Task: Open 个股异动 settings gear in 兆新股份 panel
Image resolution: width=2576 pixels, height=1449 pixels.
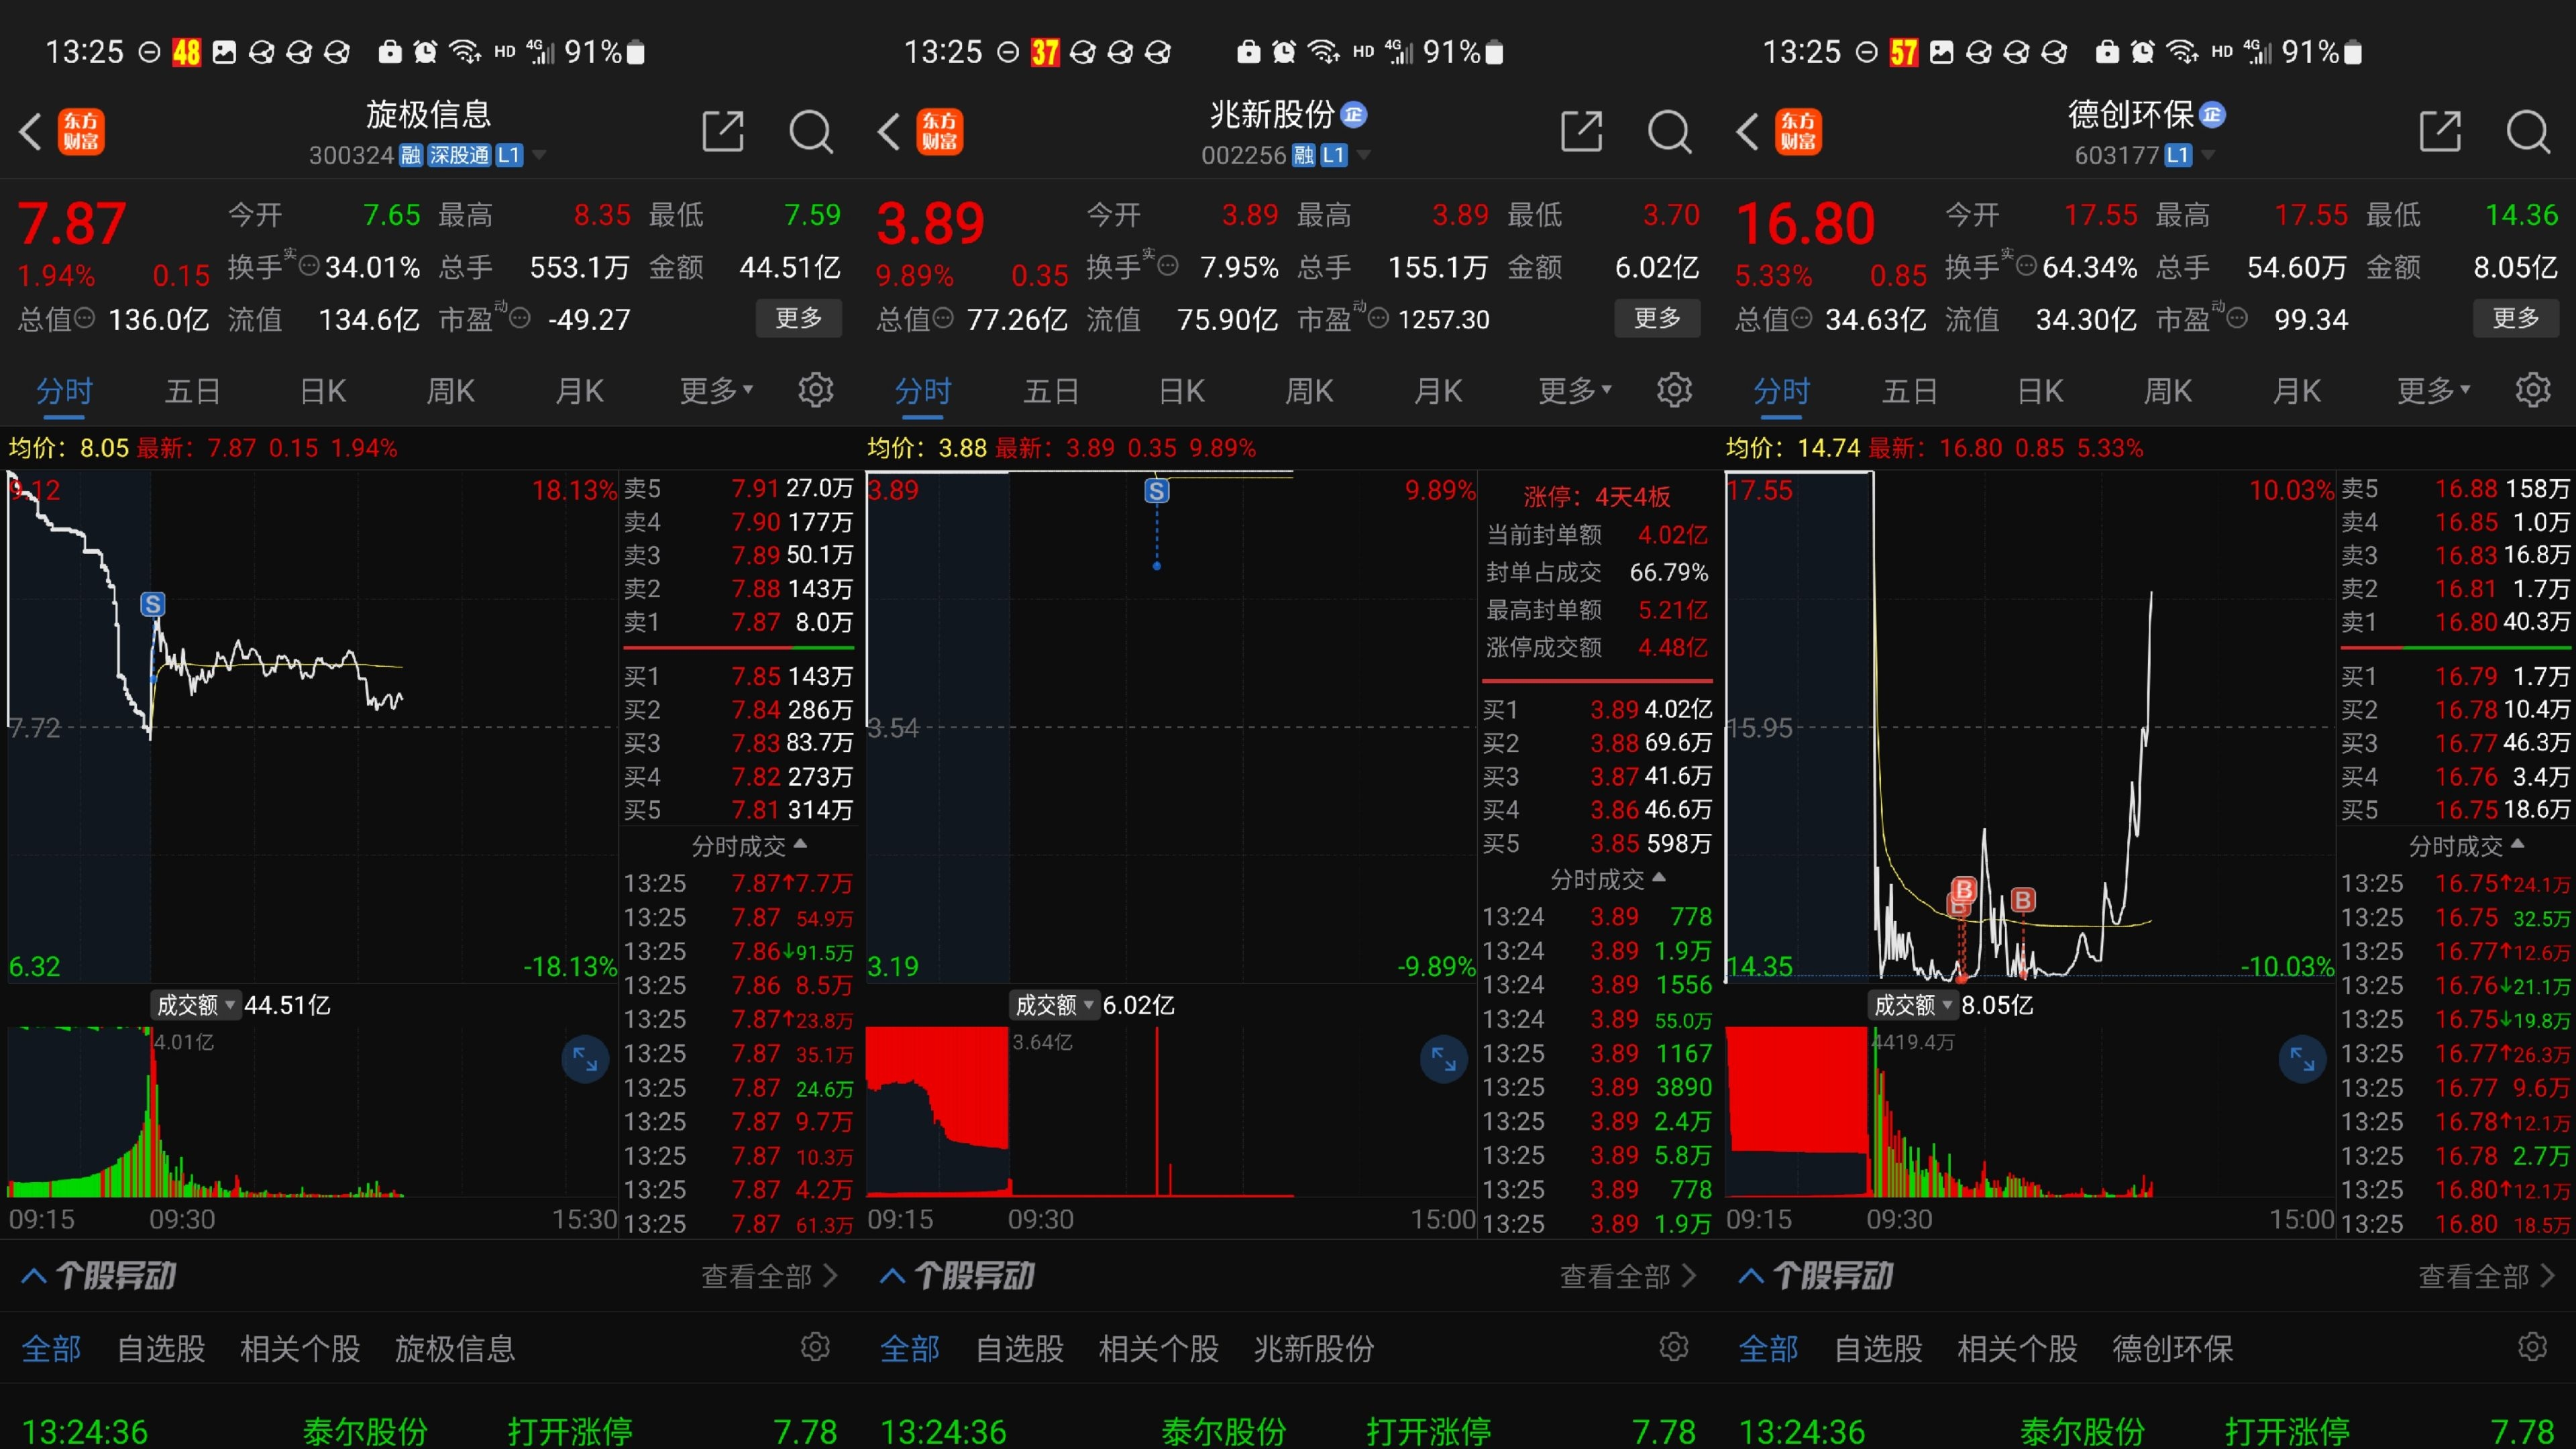Action: (1673, 1347)
